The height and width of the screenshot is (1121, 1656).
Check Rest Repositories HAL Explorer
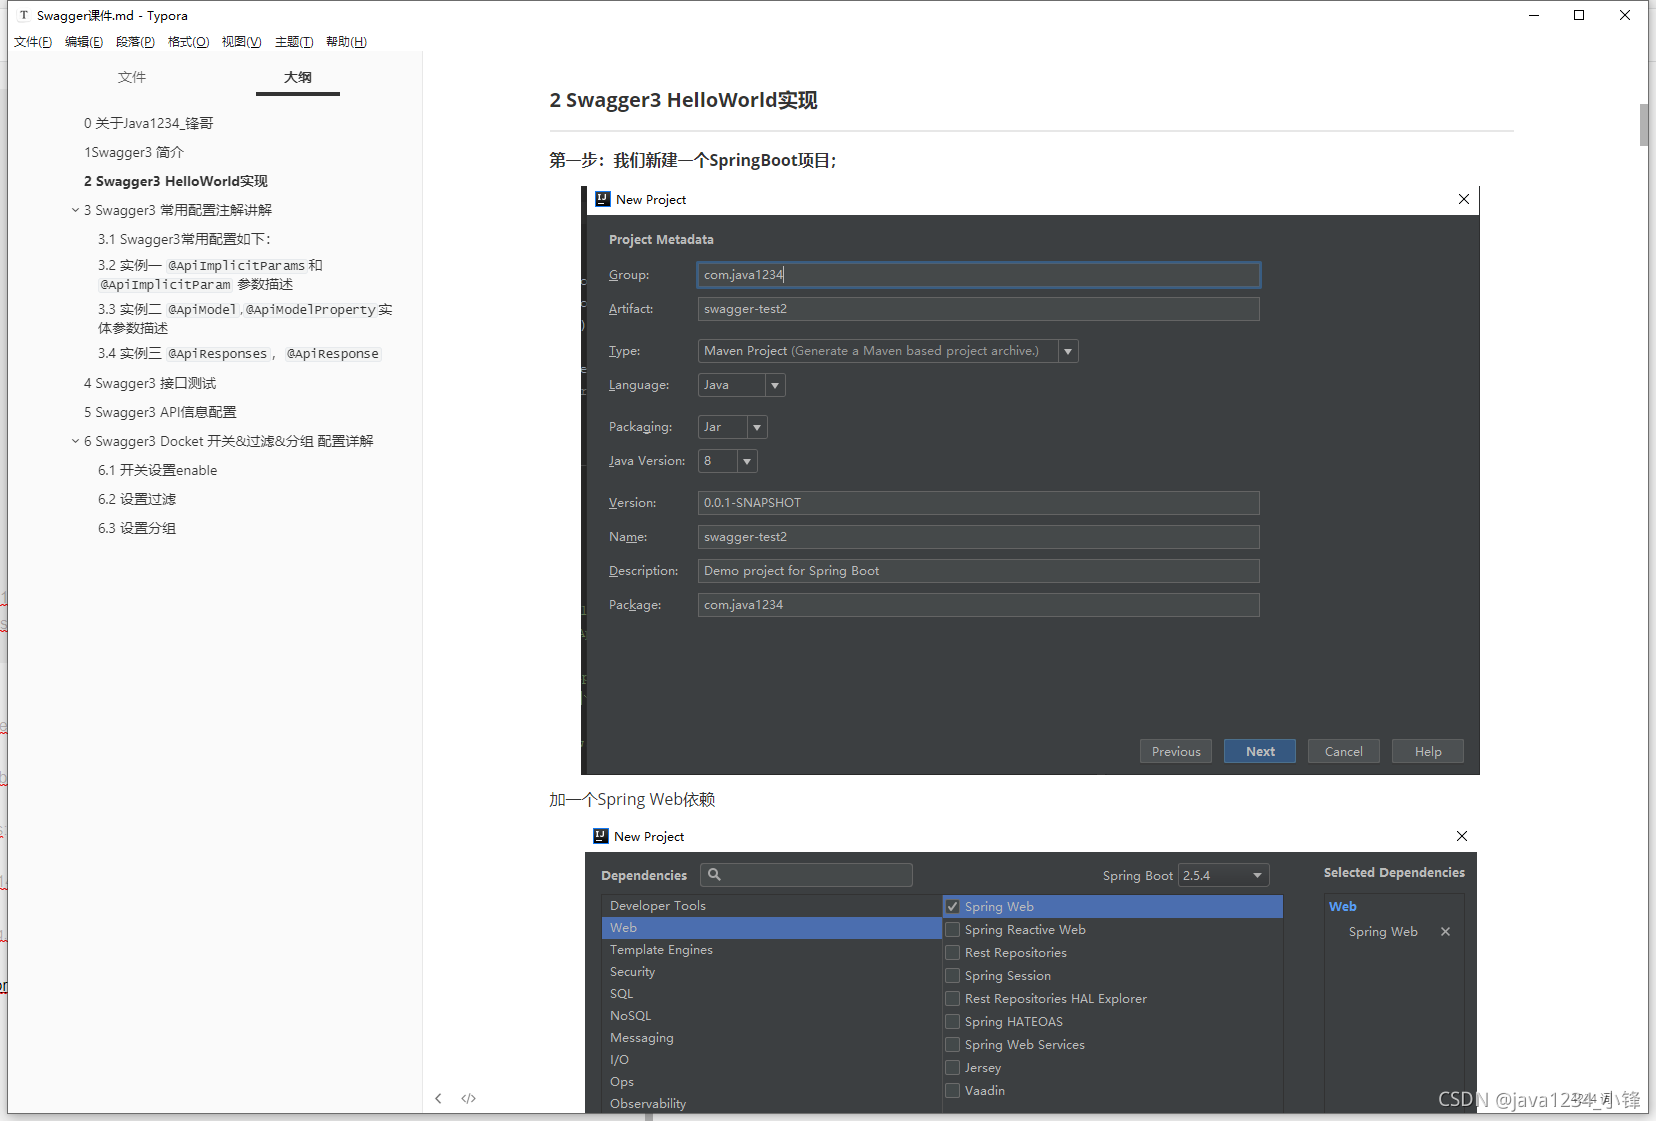(953, 999)
